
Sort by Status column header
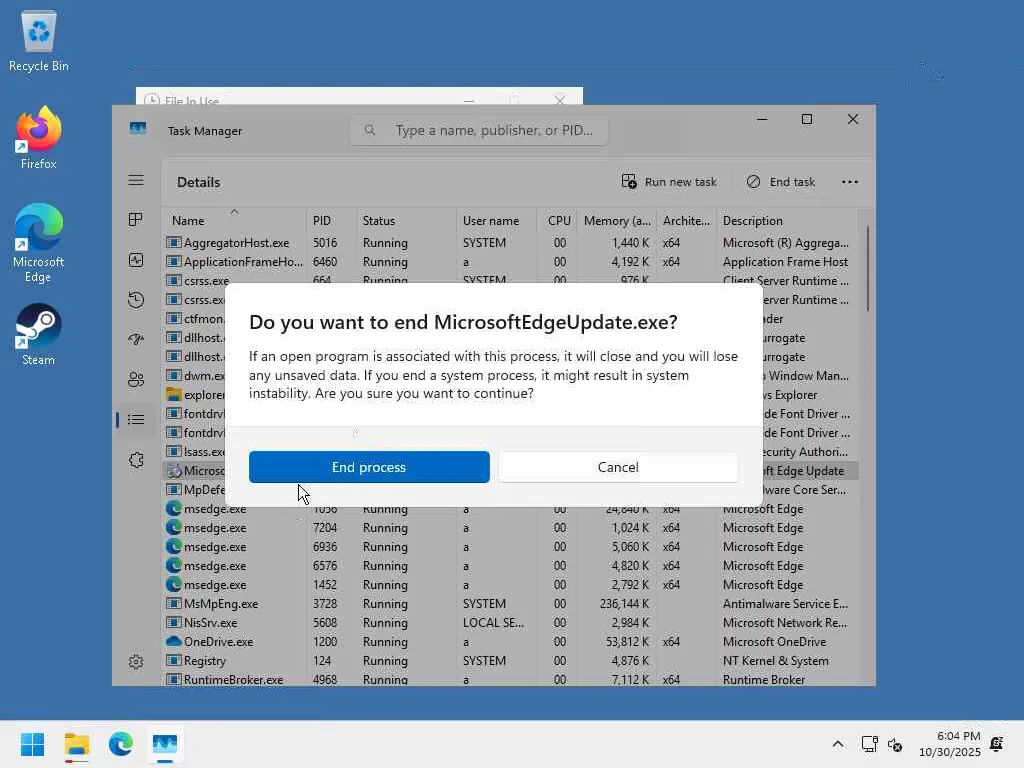click(x=406, y=221)
